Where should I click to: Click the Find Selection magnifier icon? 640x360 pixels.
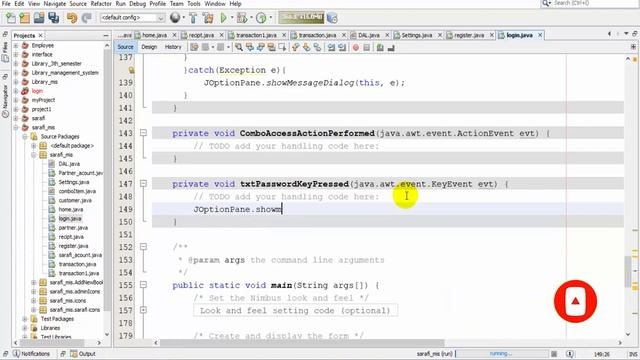(x=239, y=47)
